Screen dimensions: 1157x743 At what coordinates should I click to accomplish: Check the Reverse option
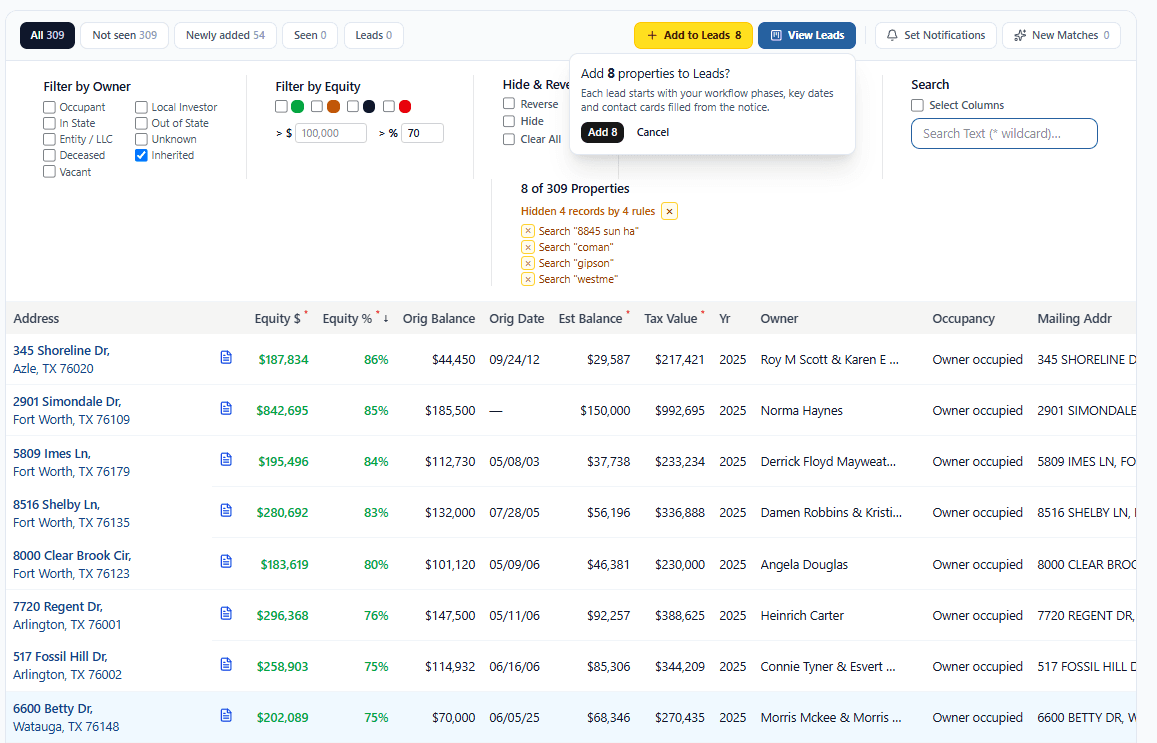509,103
